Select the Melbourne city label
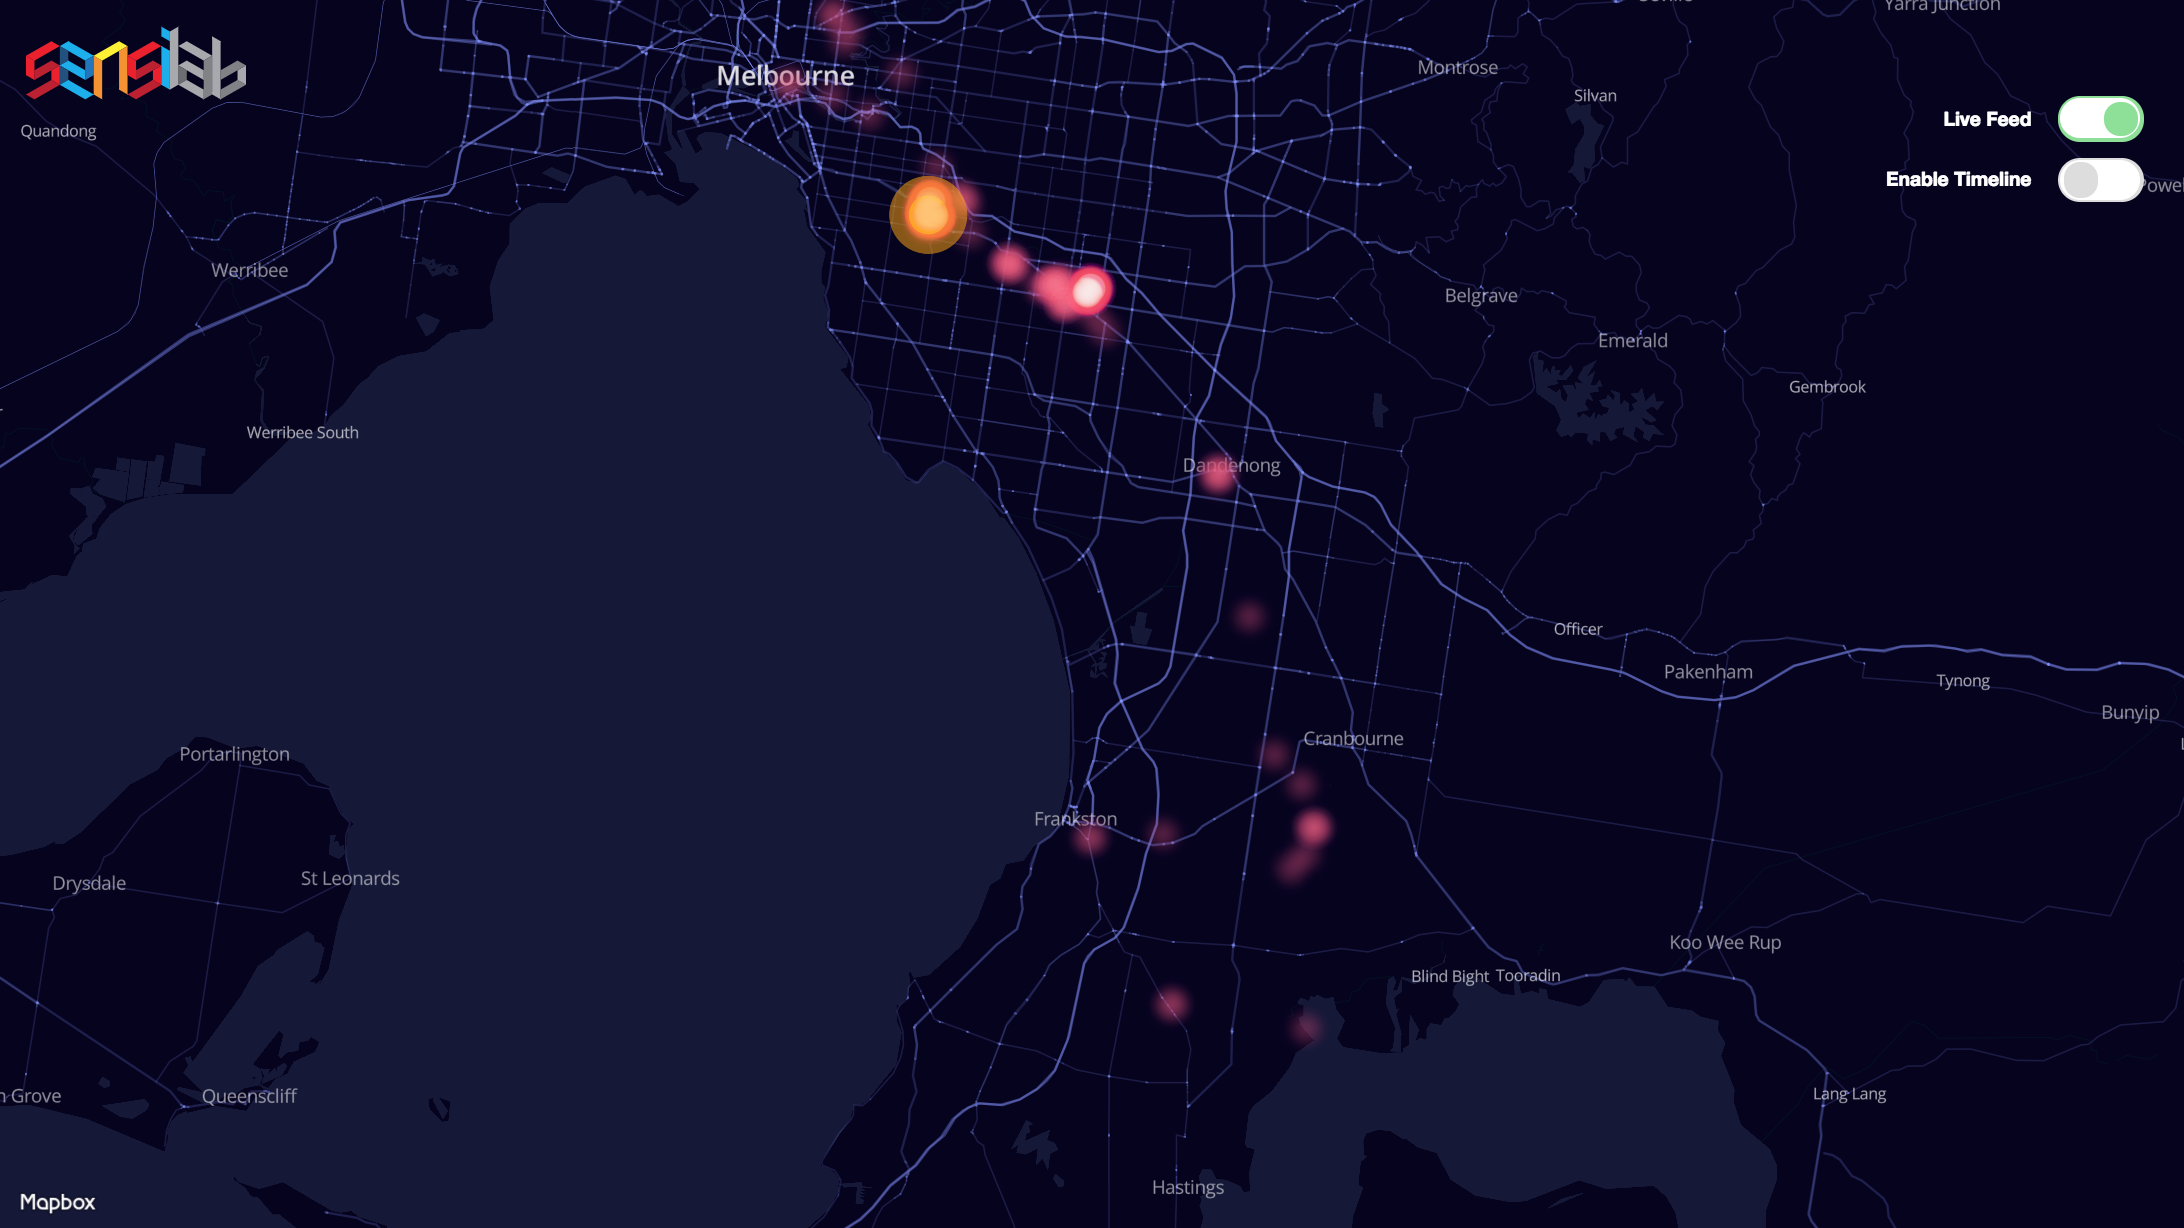 785,76
